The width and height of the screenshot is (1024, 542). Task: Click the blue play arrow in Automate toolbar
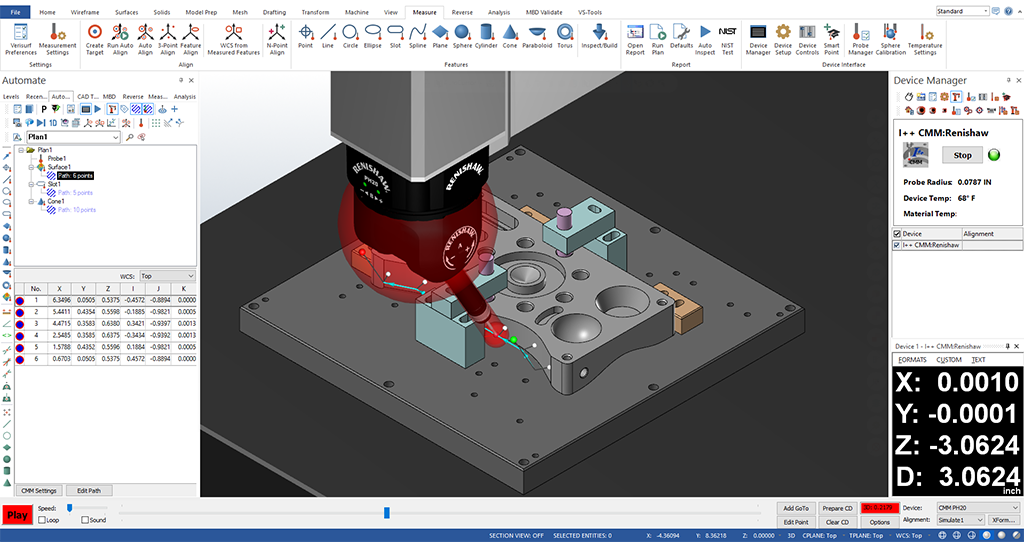tap(98, 109)
